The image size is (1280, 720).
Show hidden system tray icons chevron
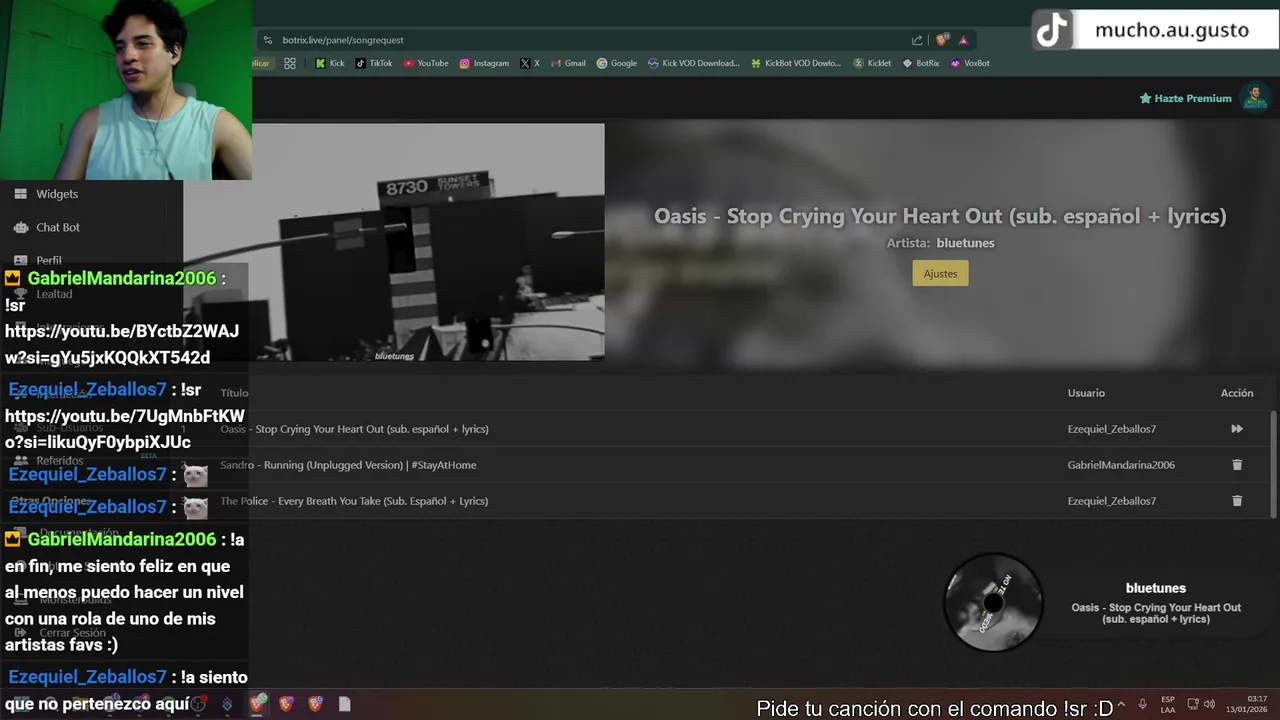[1120, 704]
